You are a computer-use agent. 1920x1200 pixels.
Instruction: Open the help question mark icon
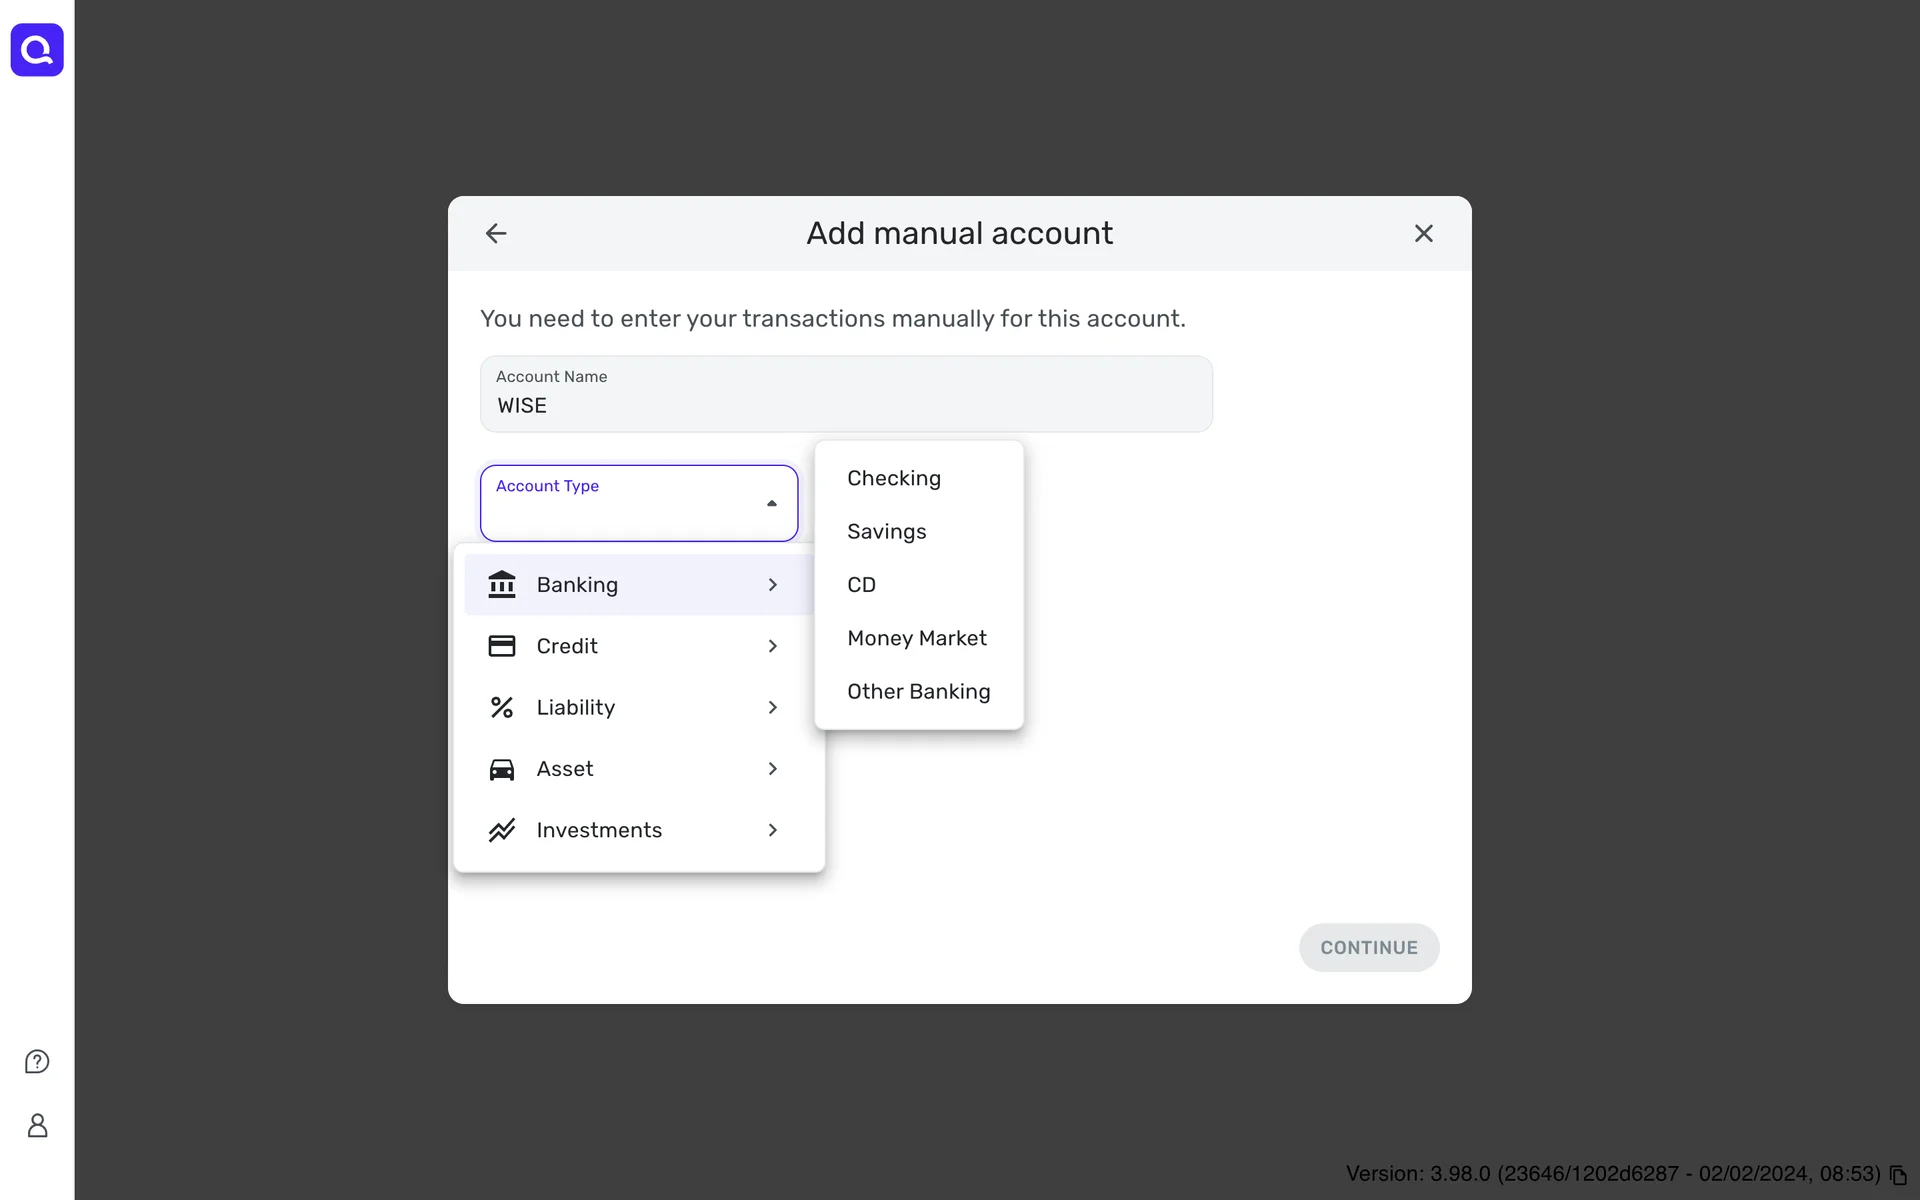click(37, 1061)
